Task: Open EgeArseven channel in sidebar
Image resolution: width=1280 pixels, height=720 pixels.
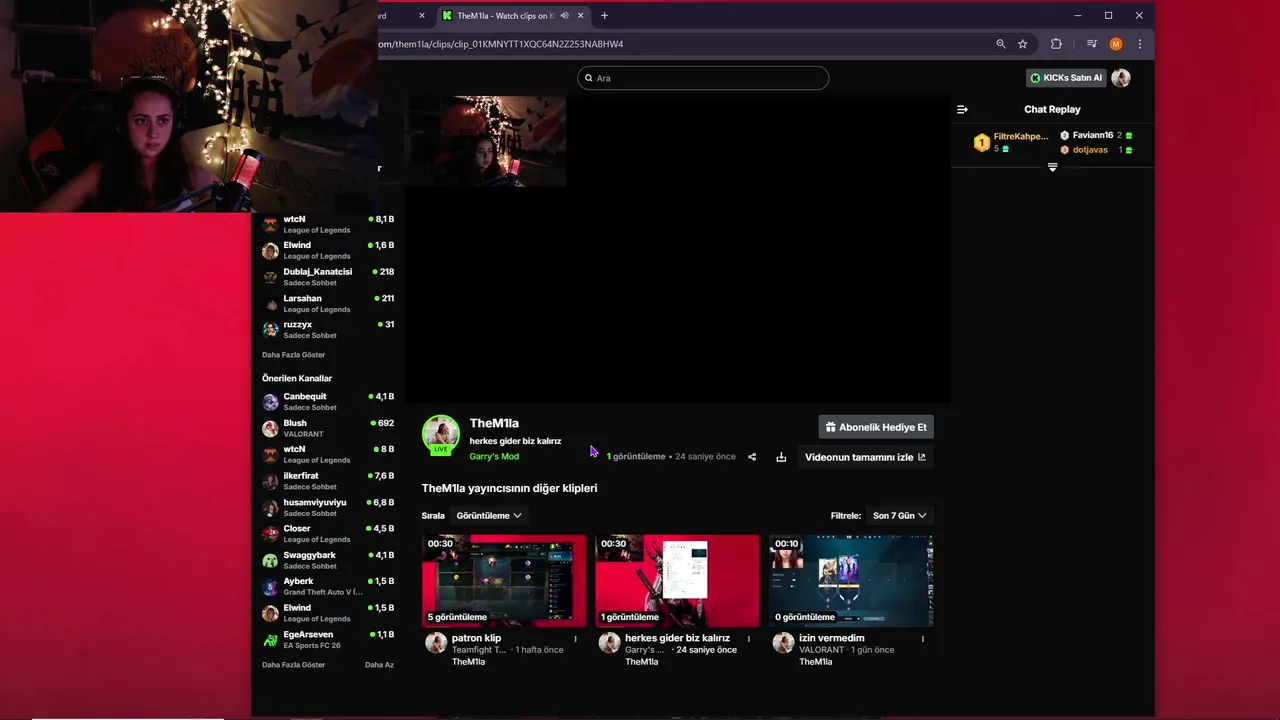Action: click(328, 639)
